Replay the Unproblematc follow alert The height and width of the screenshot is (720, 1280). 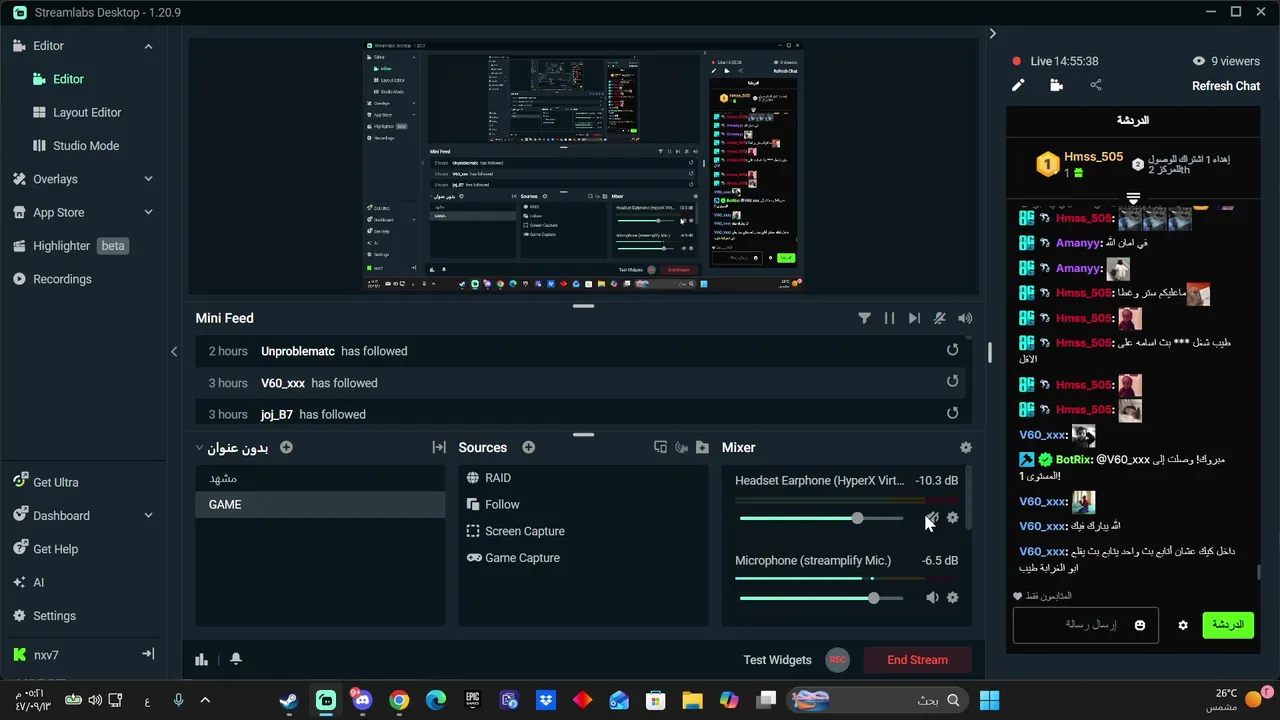point(952,350)
